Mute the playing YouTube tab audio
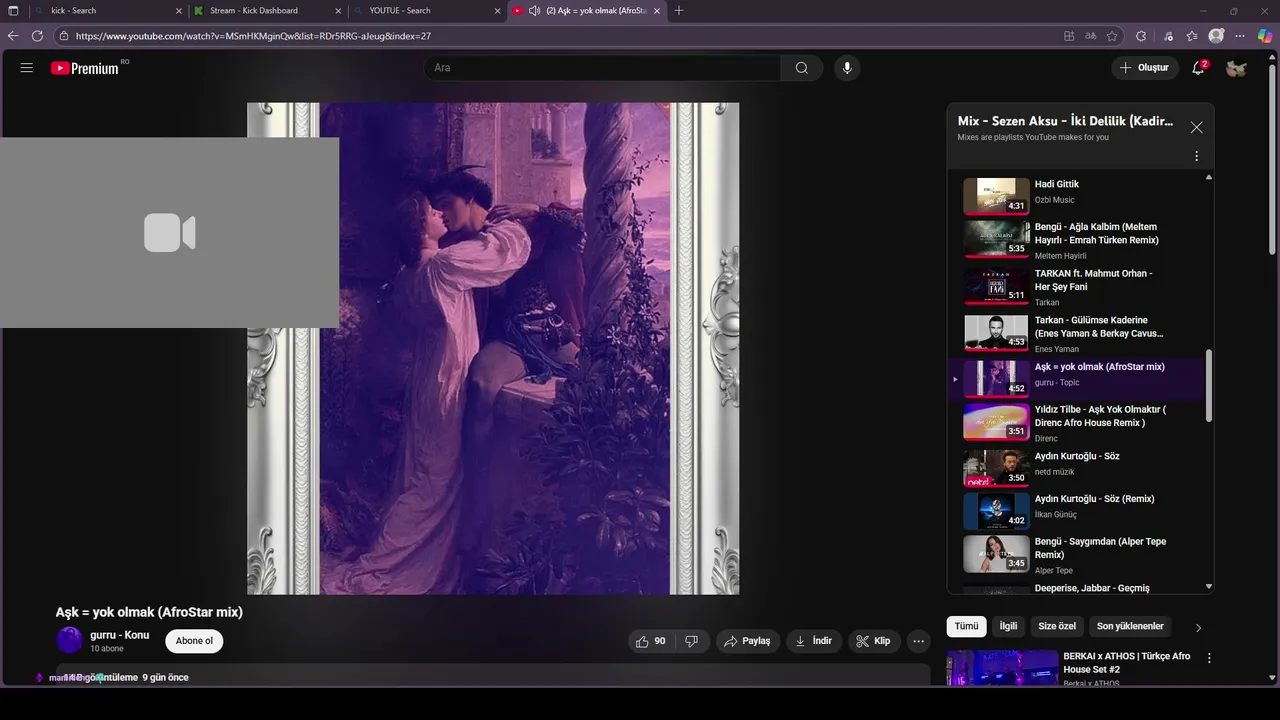Viewport: 1280px width, 720px height. click(x=535, y=11)
